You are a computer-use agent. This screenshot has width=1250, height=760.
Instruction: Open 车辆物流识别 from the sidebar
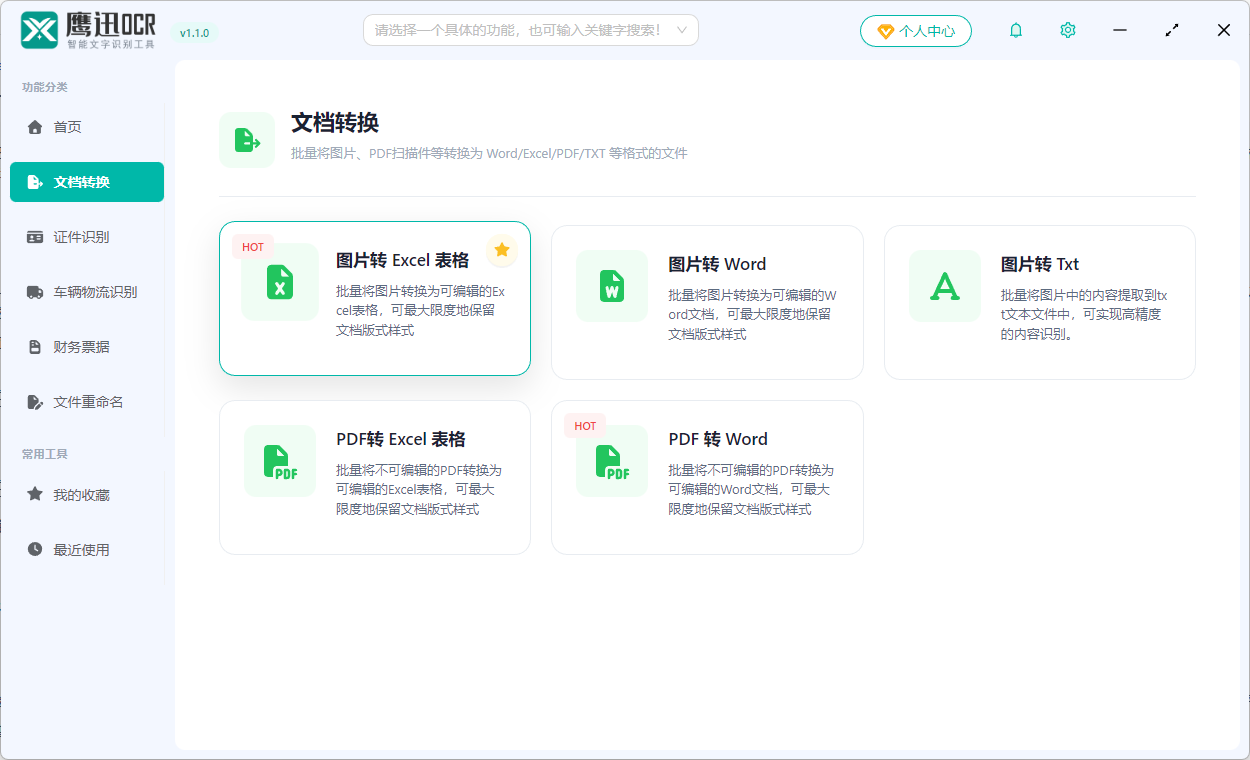pyautogui.click(x=87, y=292)
